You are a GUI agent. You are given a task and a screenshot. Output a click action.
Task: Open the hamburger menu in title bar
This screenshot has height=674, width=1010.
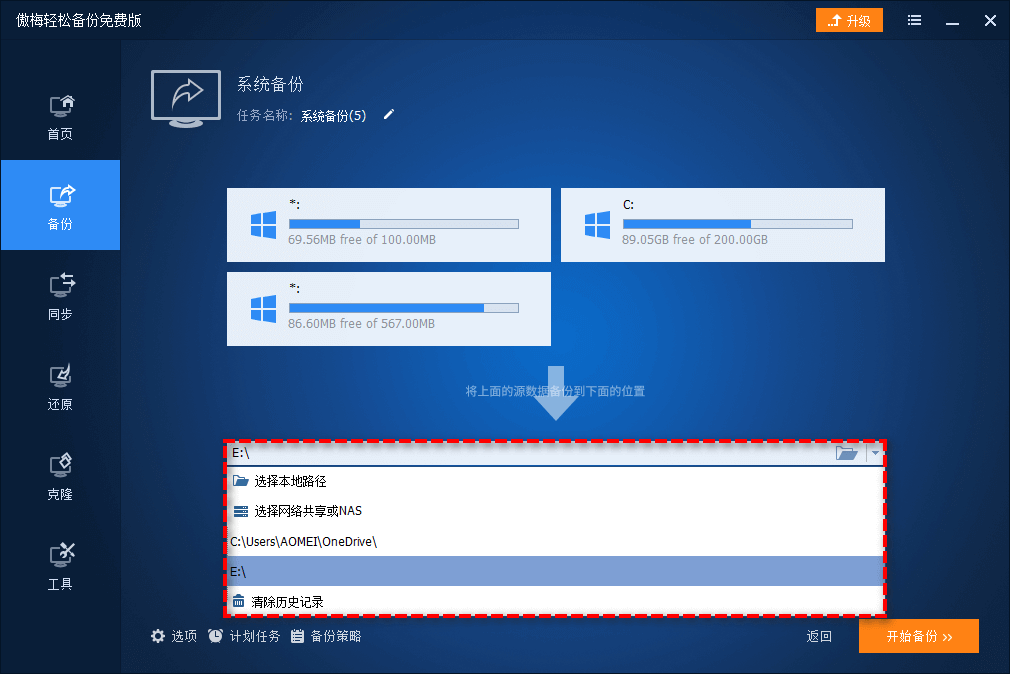914,20
